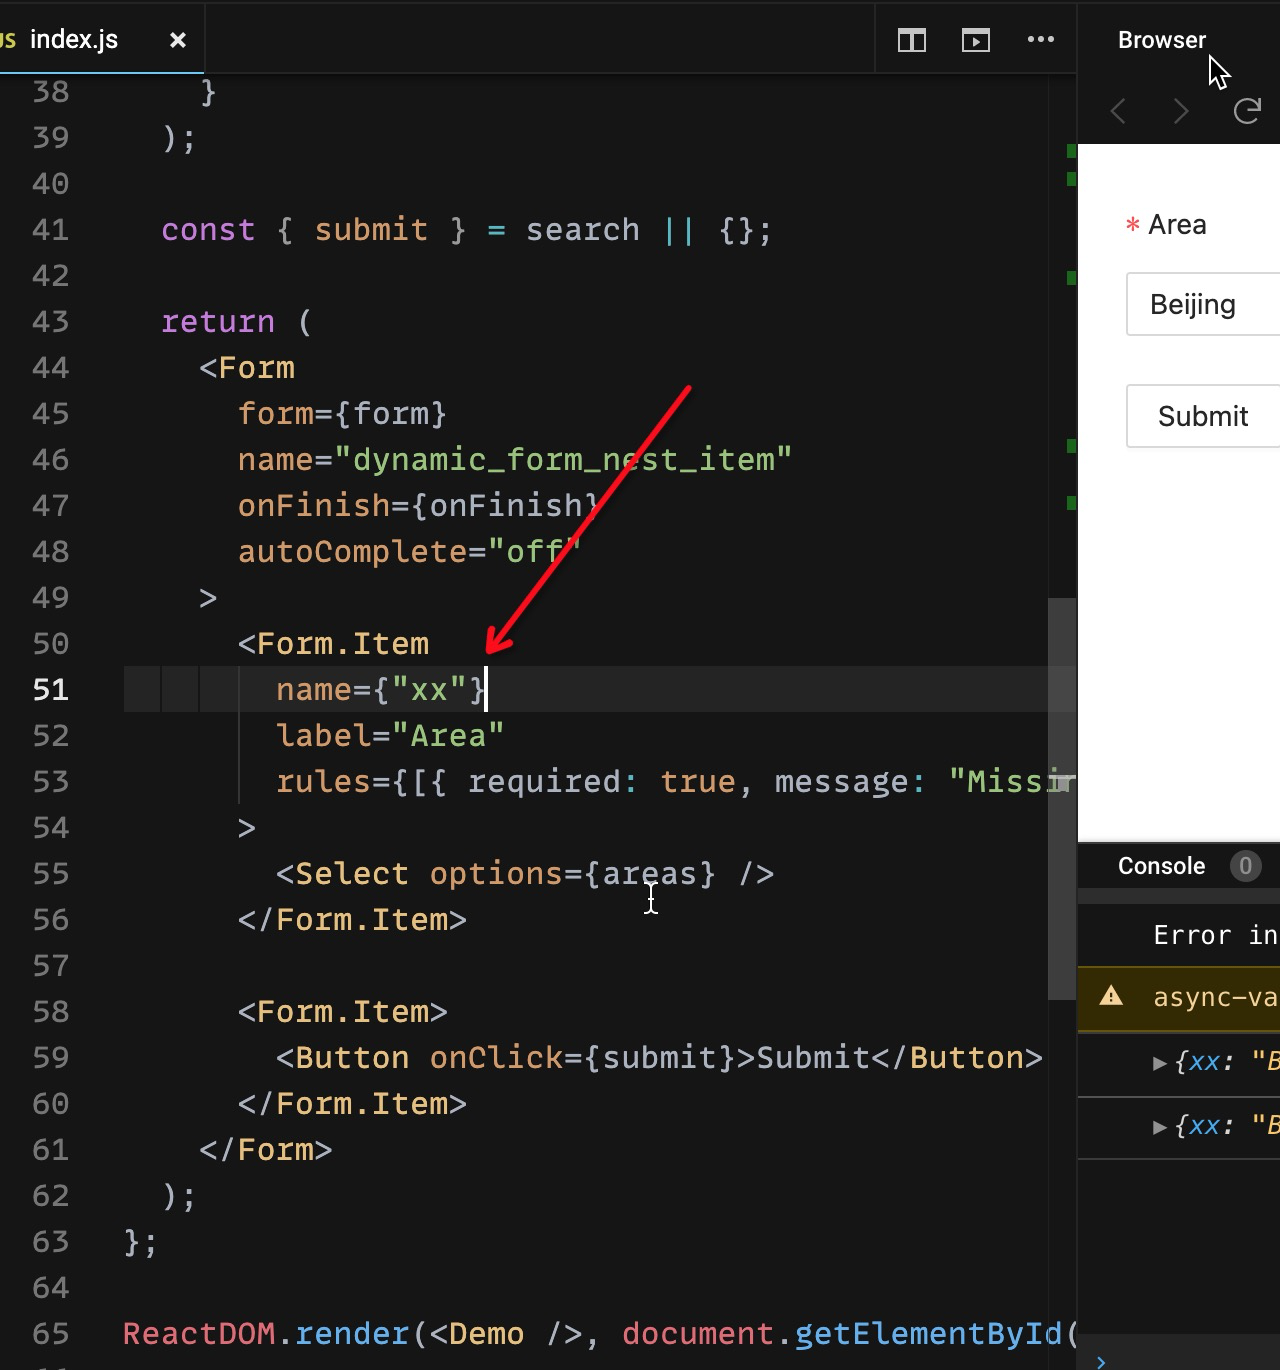The image size is (1280, 1370).
Task: Click the warning triangle on the async-validator message
Action: point(1113,997)
